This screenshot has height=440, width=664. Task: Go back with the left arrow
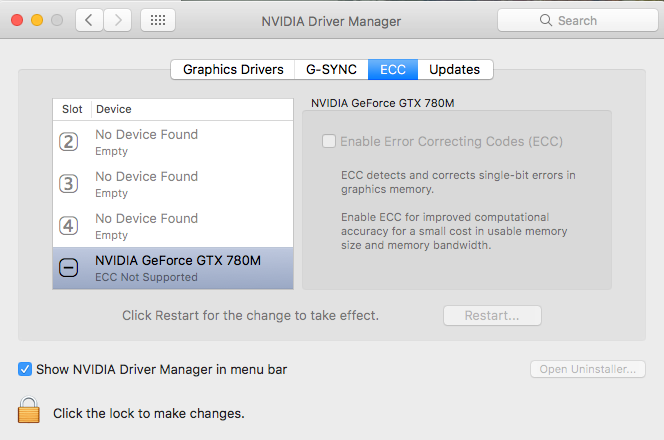tap(89, 20)
